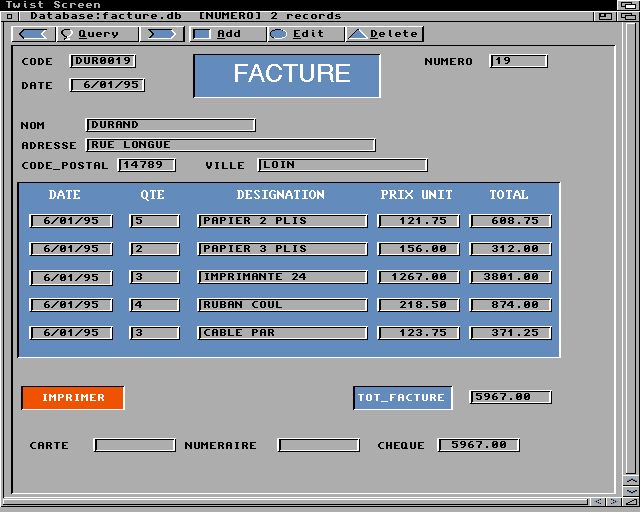Viewport: 640px width, 512px height.
Task: Click the designation field PAPIER 2 PLIS
Action: click(x=282, y=221)
